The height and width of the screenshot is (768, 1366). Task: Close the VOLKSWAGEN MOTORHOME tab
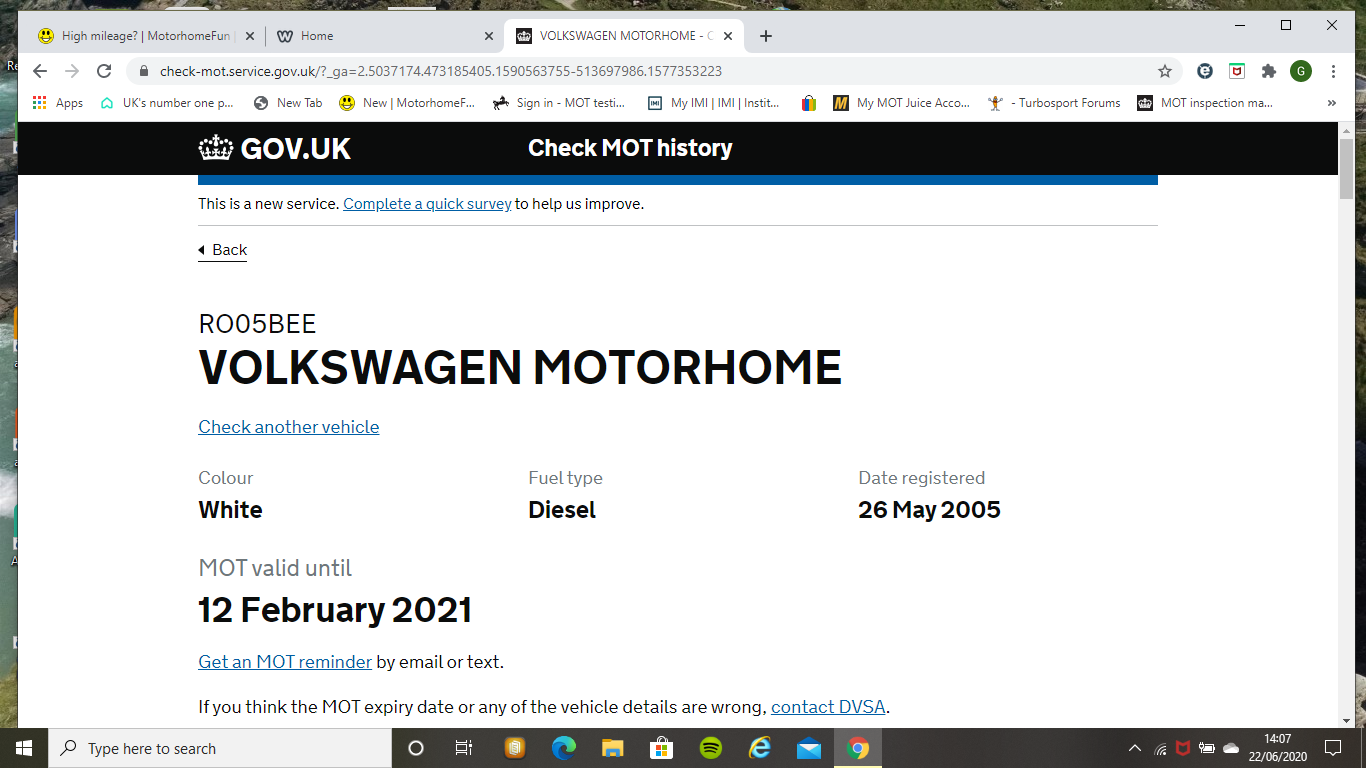coord(728,36)
